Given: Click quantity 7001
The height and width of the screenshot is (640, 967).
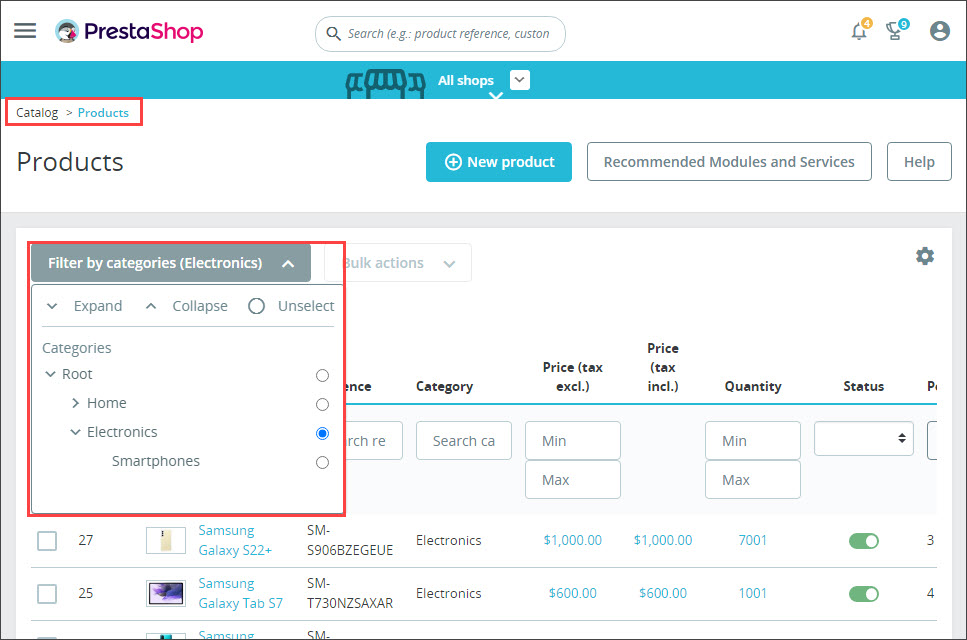Looking at the screenshot, I should pyautogui.click(x=753, y=541).
